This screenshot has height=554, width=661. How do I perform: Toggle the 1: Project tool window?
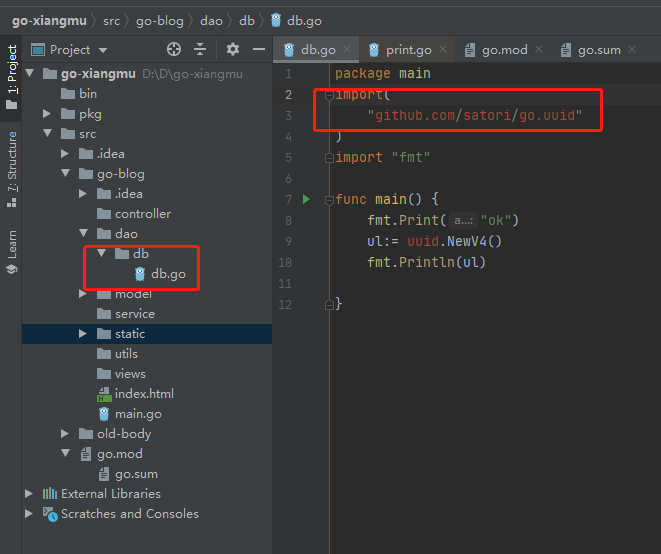[x=11, y=78]
